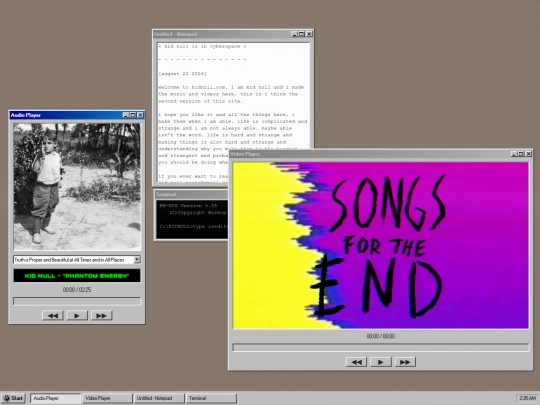Image resolution: width=540 pixels, height=405 pixels.
Task: Click 'welcome to kidnull.com' line in Notepad
Action: point(231,87)
